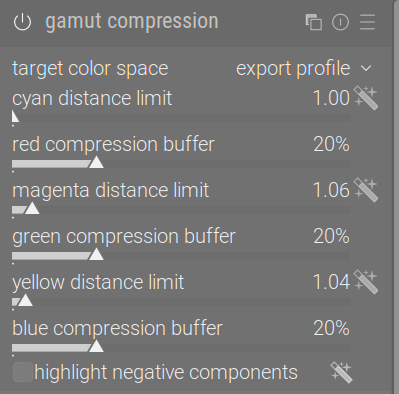399x394 pixels.
Task: Click the red compression buffer 20% value
Action: pos(331,144)
